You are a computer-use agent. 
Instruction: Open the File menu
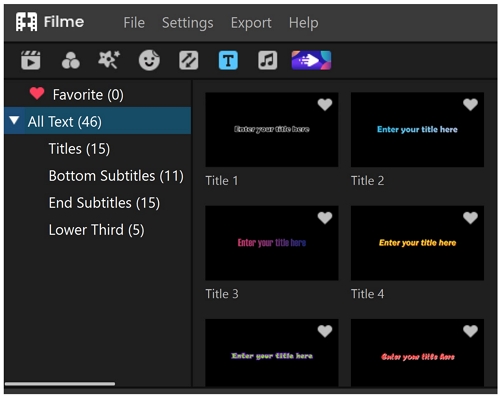pos(134,23)
